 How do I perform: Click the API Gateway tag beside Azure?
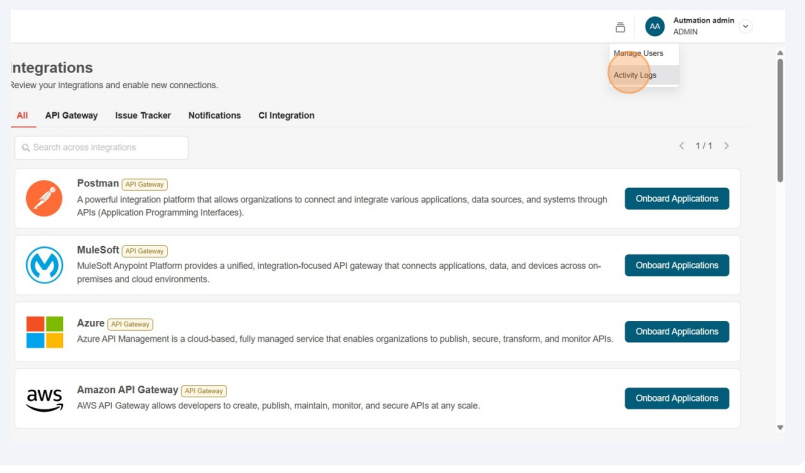click(130, 324)
